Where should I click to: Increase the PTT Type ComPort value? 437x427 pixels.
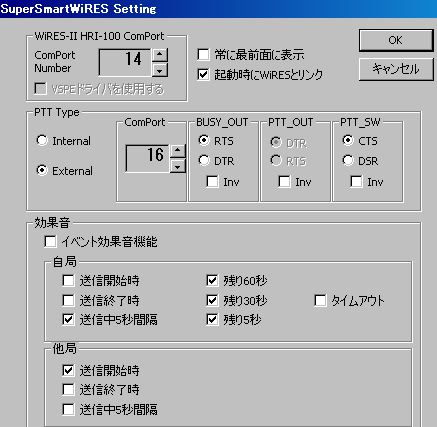pyautogui.click(x=178, y=151)
